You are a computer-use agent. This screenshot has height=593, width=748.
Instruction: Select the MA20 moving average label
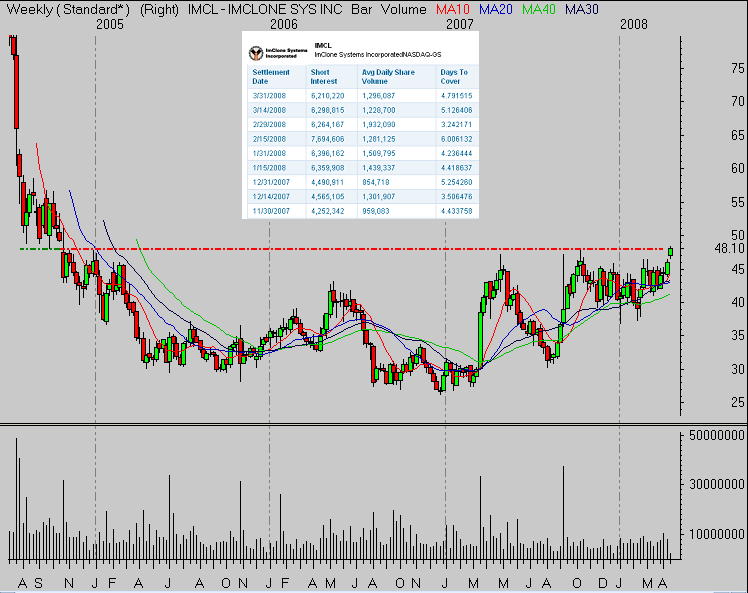496,9
